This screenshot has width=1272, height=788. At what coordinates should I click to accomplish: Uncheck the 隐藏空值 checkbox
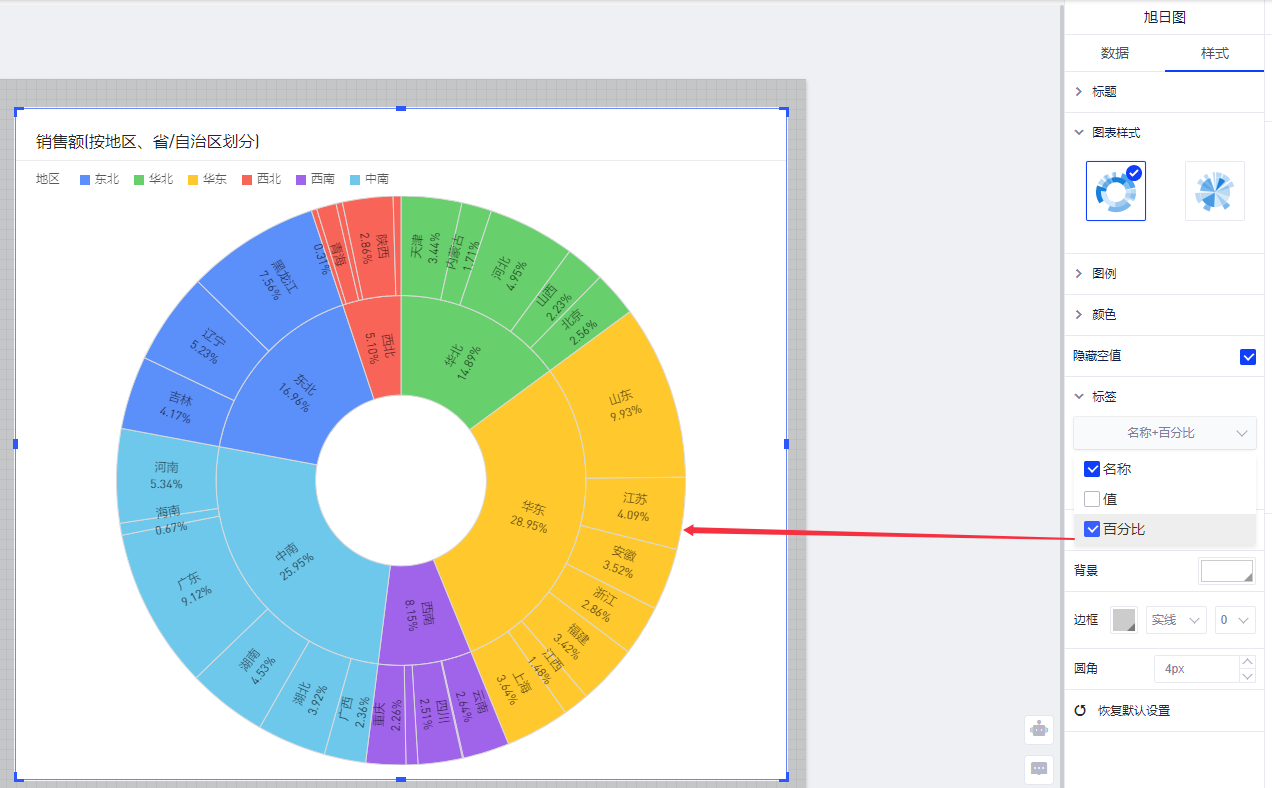[x=1247, y=356]
